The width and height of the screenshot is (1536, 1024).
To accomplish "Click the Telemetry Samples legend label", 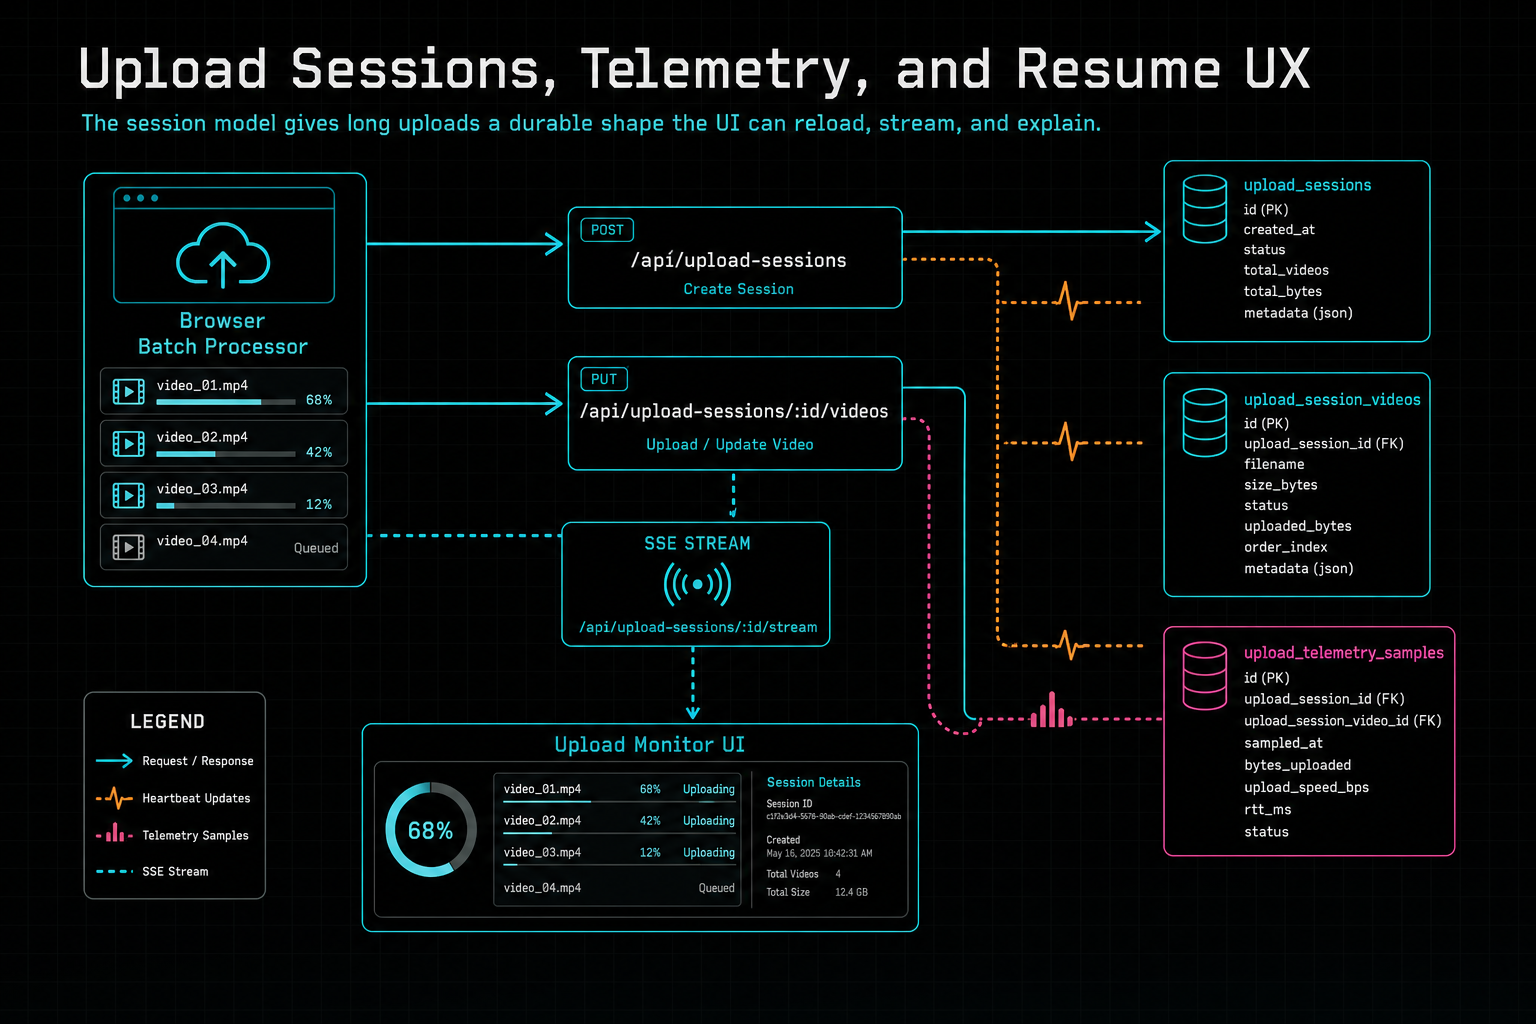I will click(195, 835).
